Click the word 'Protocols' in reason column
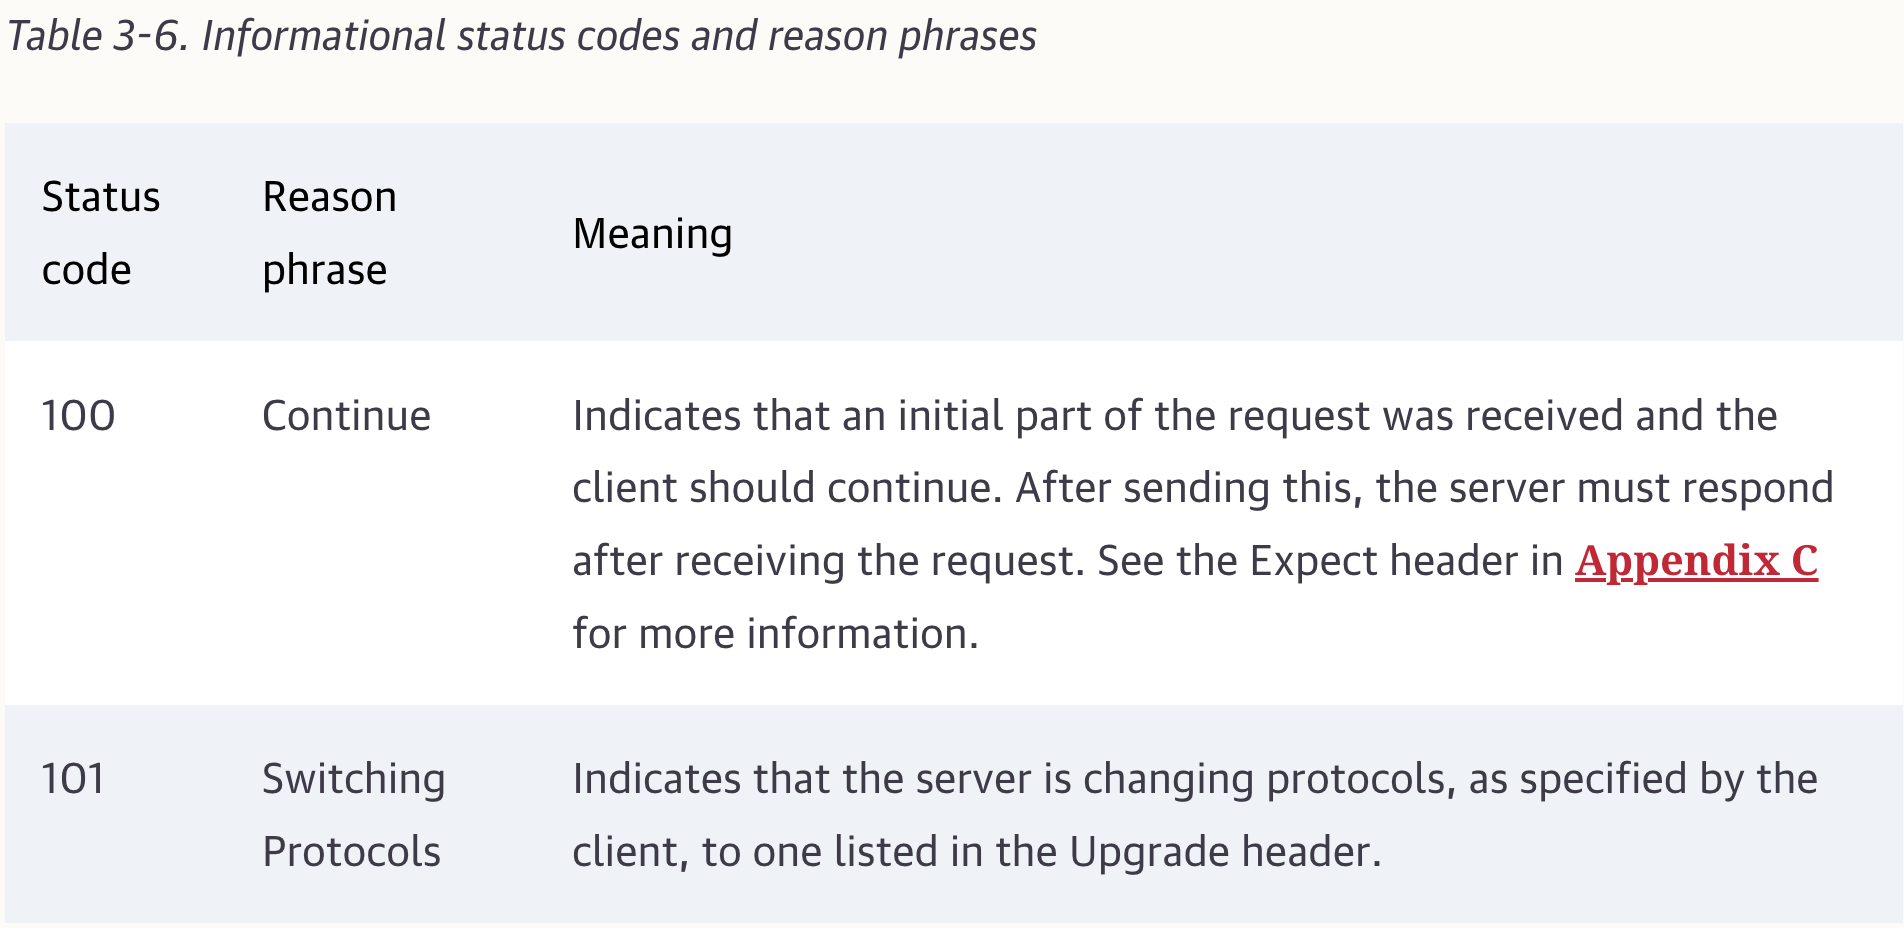 click(x=351, y=852)
